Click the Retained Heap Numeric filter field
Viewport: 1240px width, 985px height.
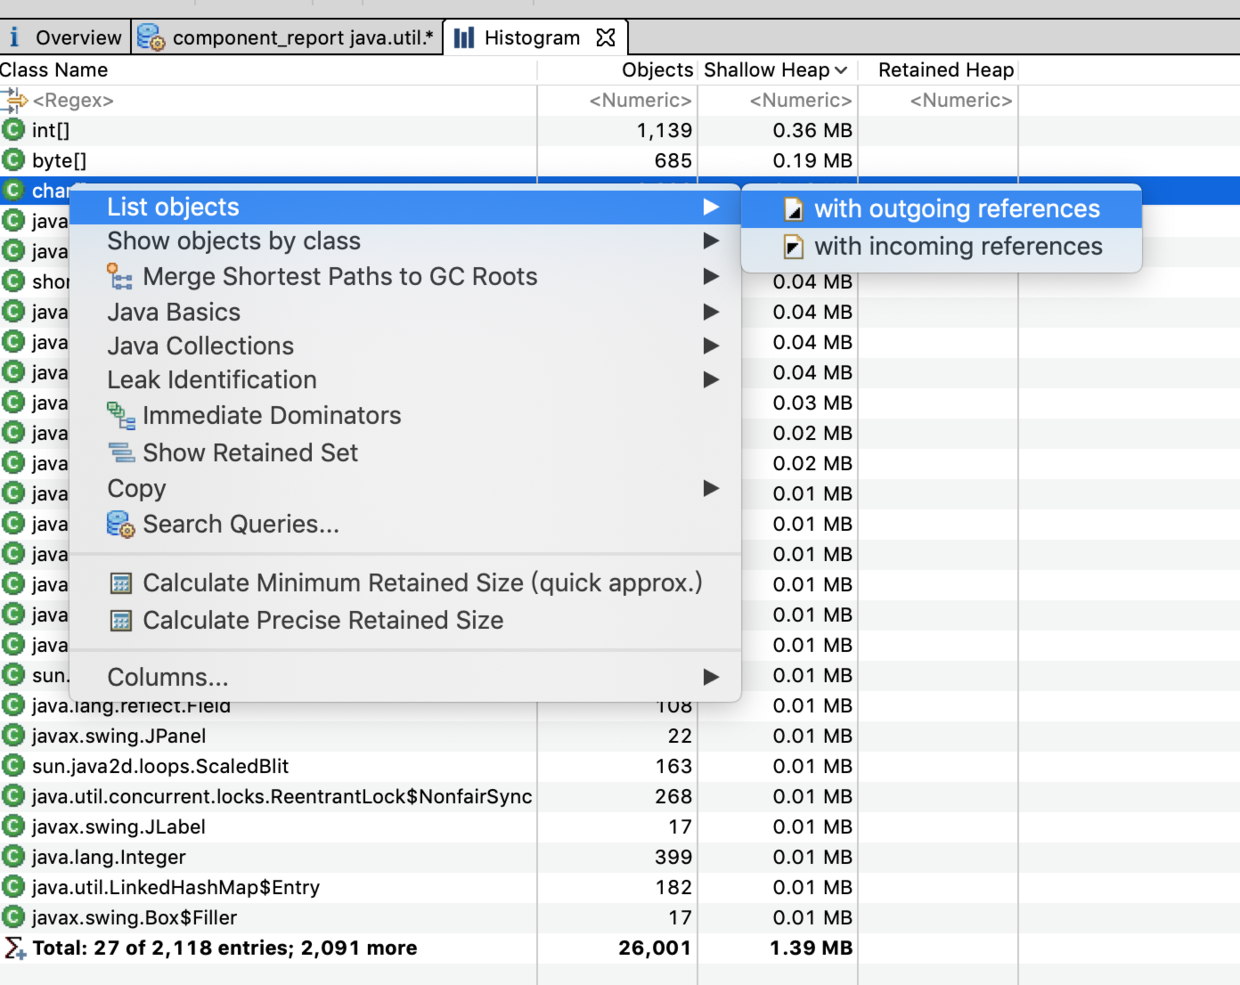pyautogui.click(x=939, y=100)
